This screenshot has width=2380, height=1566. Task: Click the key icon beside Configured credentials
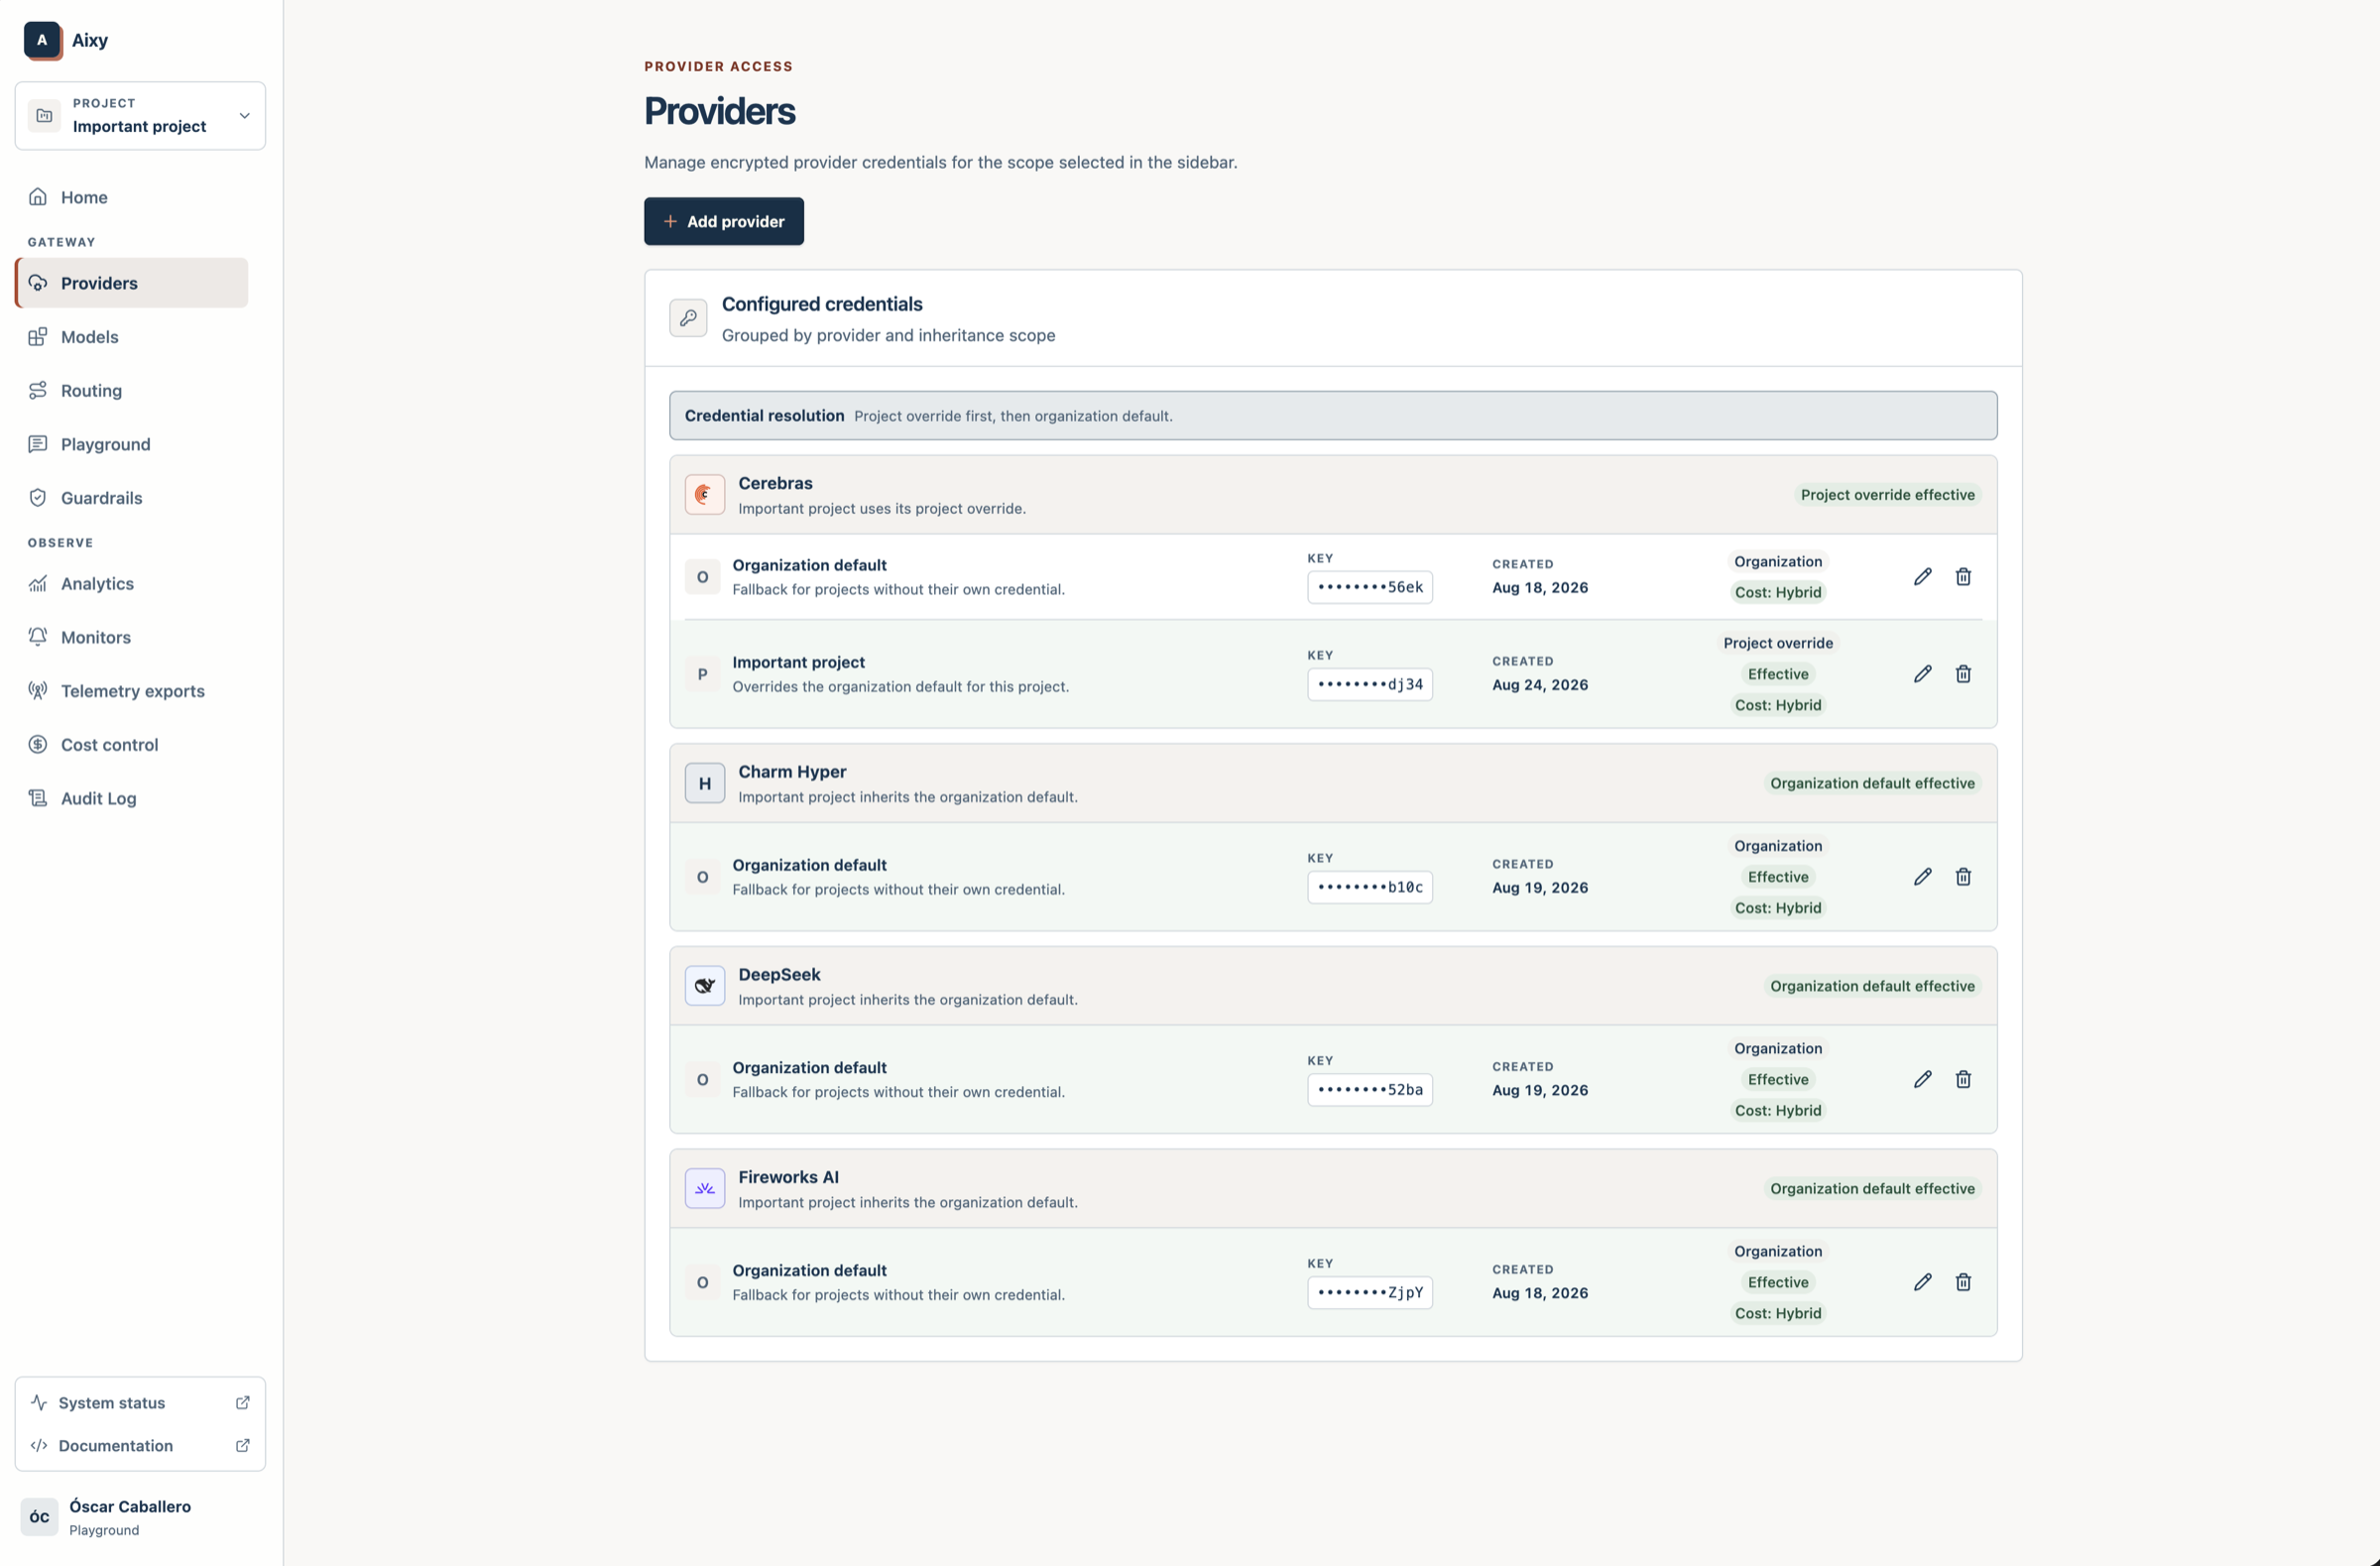click(x=688, y=318)
